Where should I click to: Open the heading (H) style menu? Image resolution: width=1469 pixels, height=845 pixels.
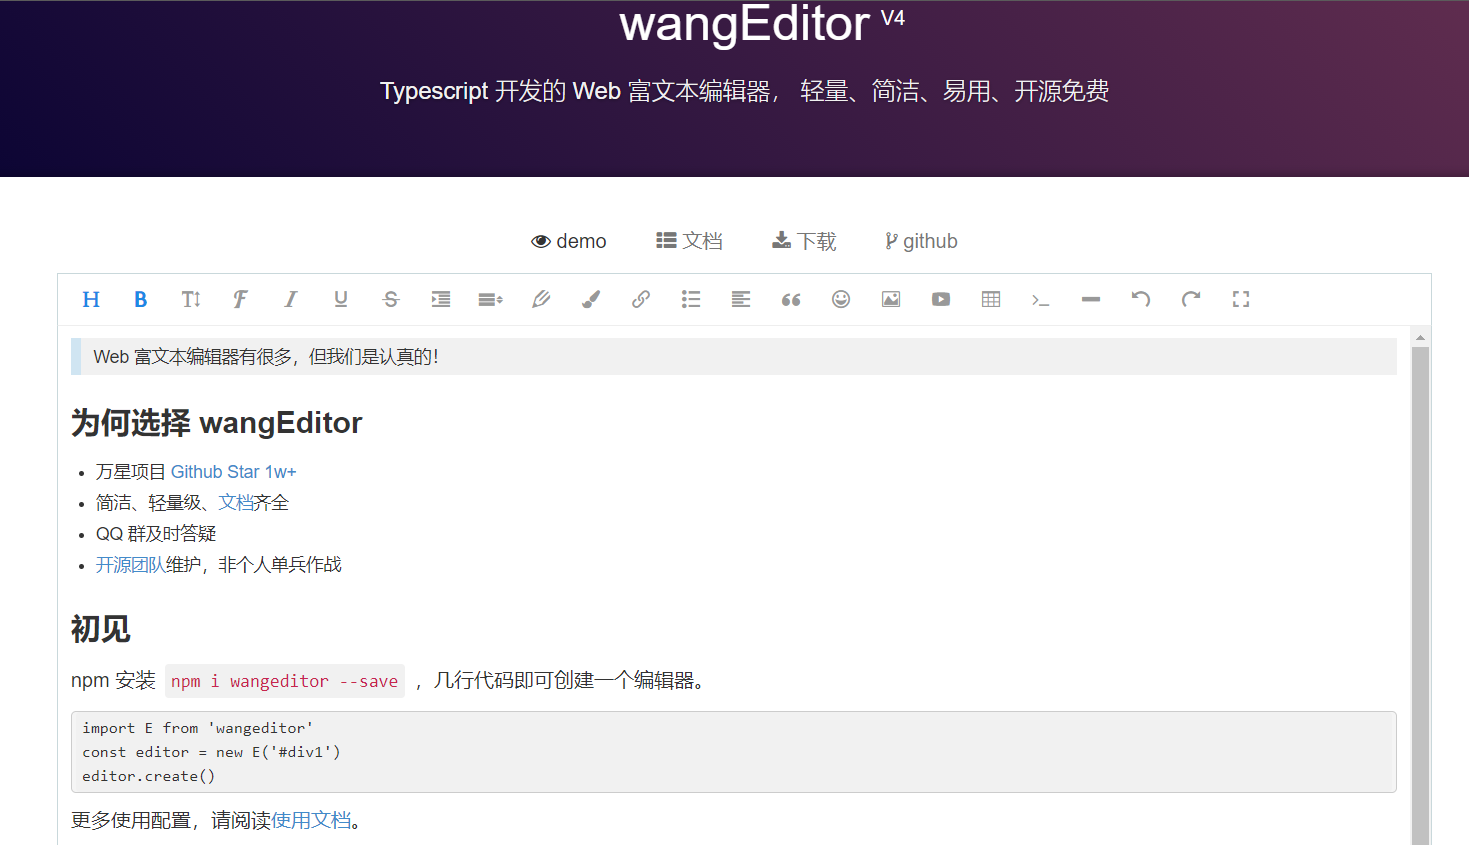pyautogui.click(x=91, y=299)
